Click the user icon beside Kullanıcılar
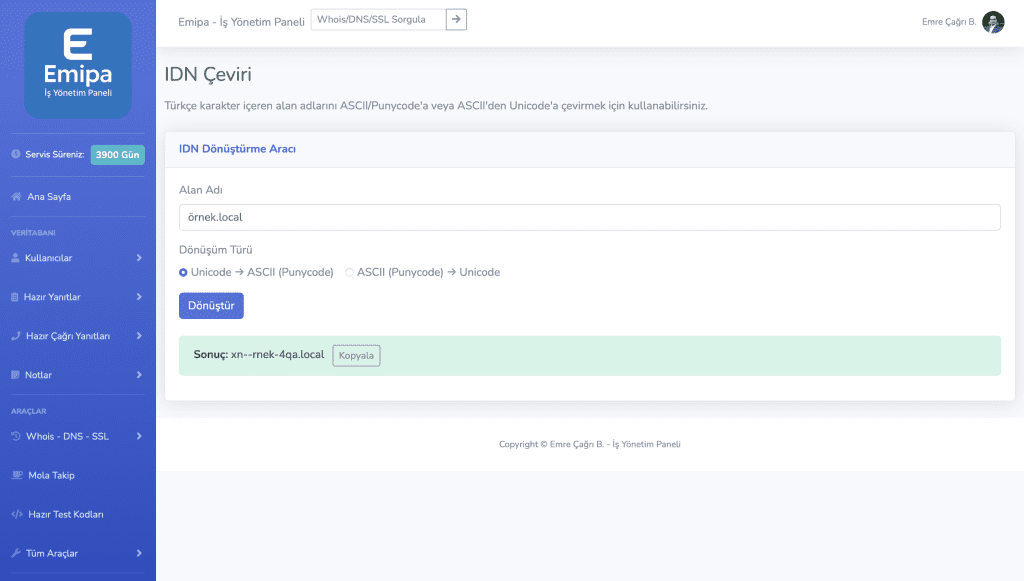This screenshot has width=1024, height=581. pyautogui.click(x=15, y=258)
